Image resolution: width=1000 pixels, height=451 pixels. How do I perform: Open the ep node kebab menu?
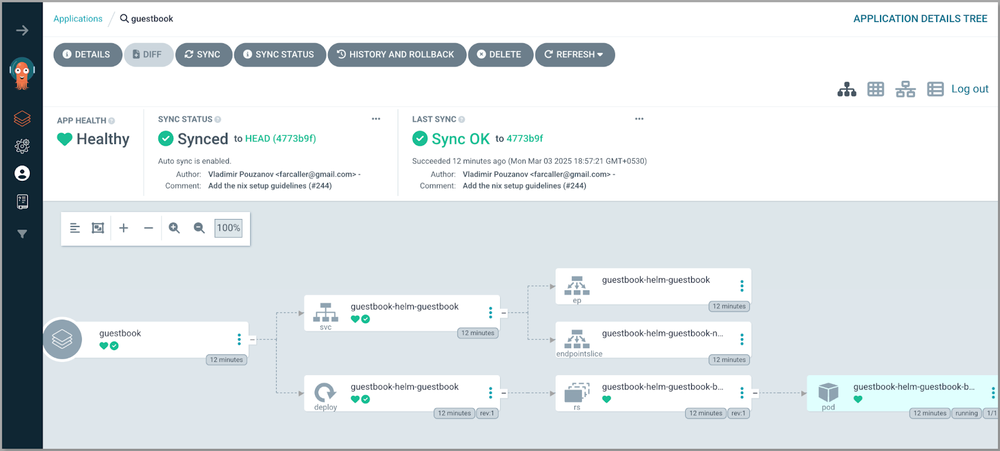(742, 286)
